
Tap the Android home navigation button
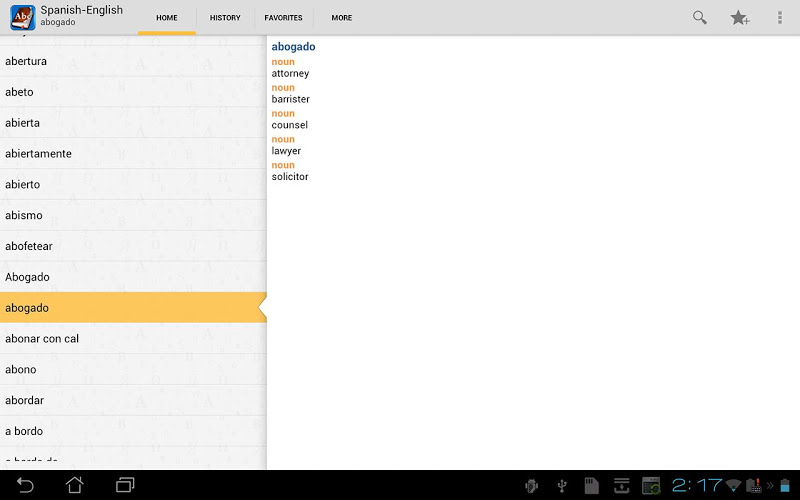74,485
